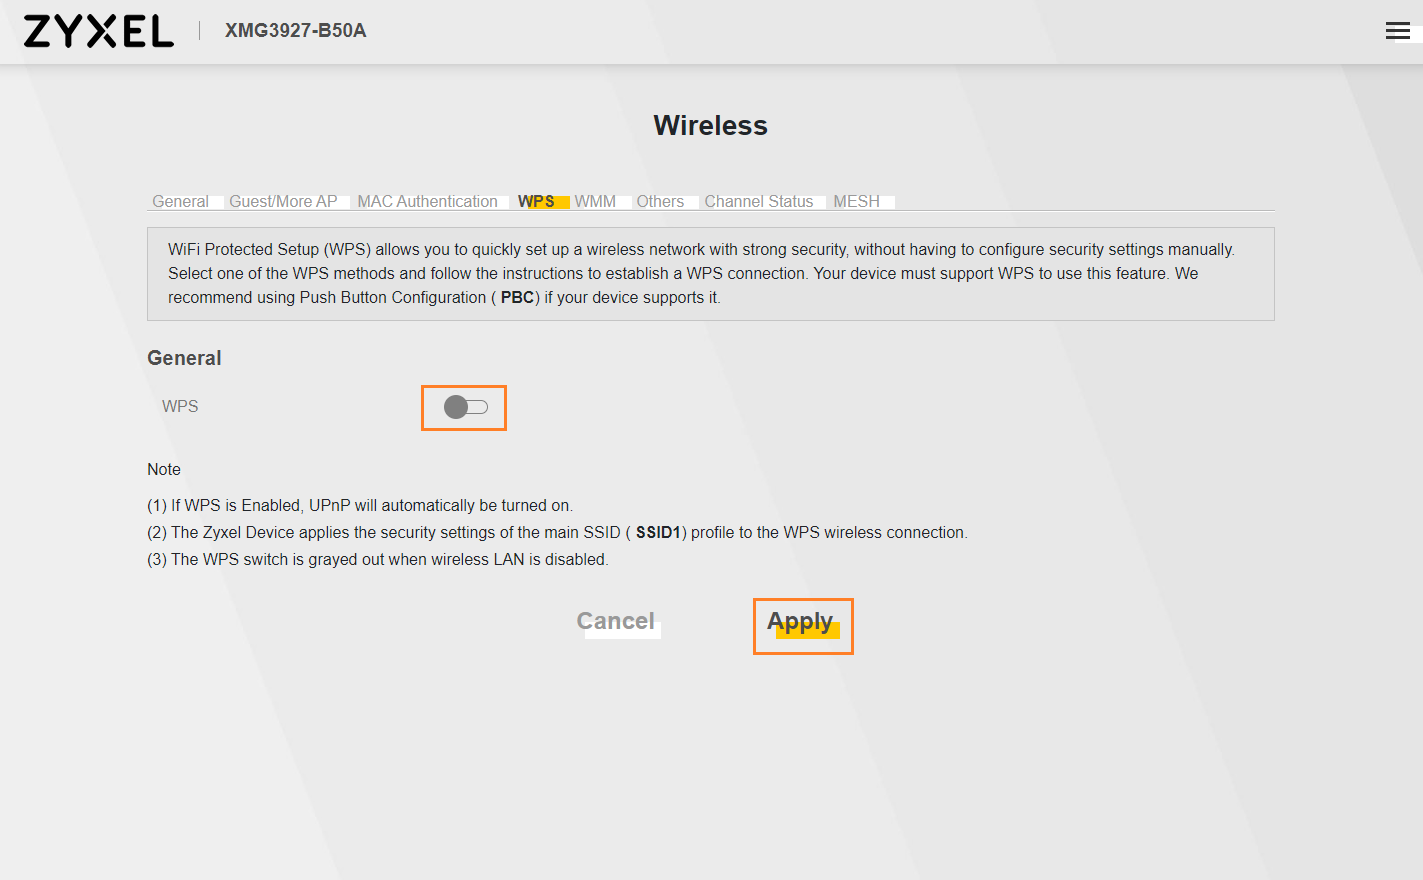This screenshot has height=880, width=1423.
Task: Click the bold PBC text in description
Action: (517, 297)
